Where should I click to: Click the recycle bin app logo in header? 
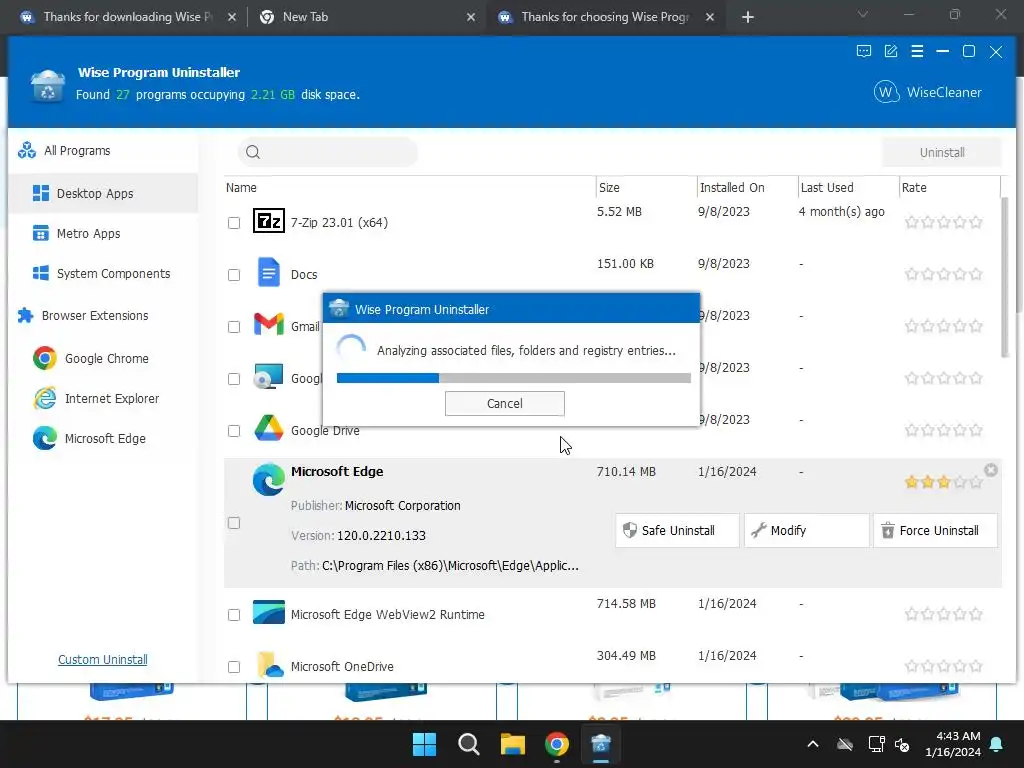click(x=48, y=86)
